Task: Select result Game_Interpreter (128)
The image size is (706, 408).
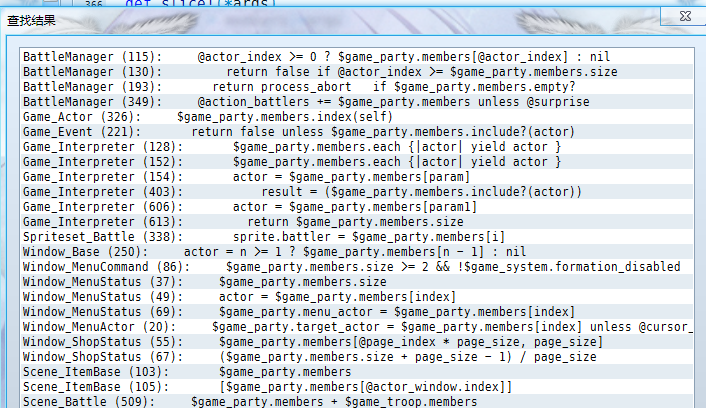Action: pos(356,147)
